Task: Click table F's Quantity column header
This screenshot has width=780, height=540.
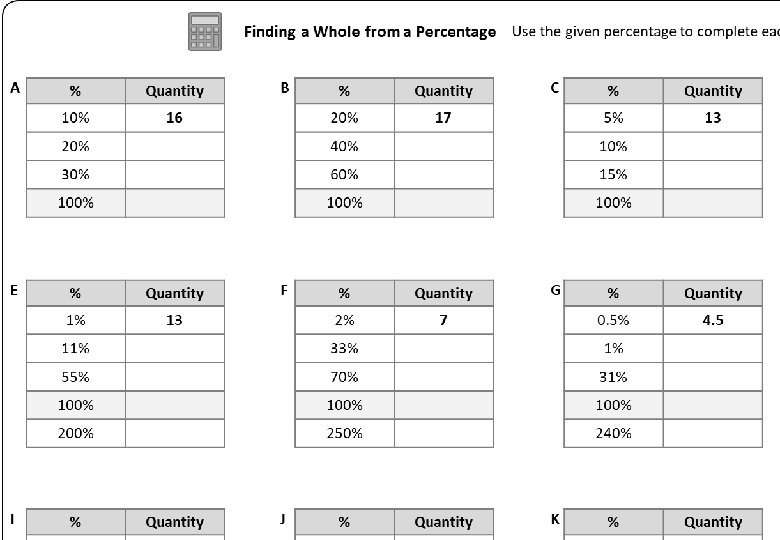Action: pos(444,293)
